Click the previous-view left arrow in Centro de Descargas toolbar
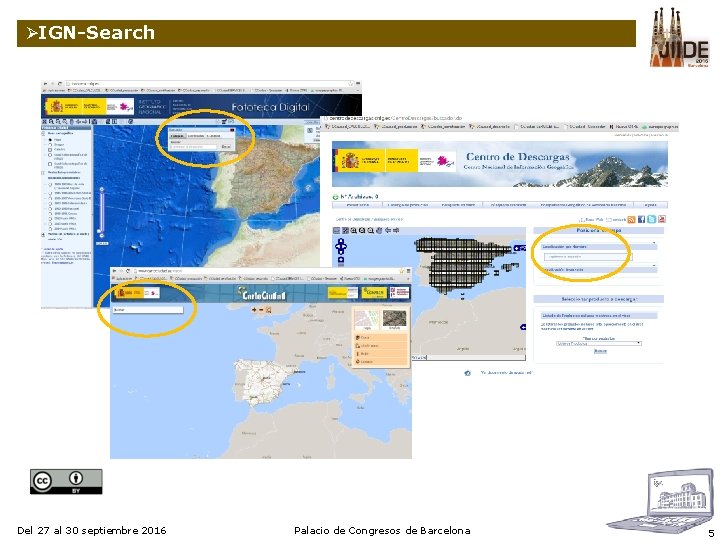720x540 pixels. pyautogui.click(x=388, y=231)
